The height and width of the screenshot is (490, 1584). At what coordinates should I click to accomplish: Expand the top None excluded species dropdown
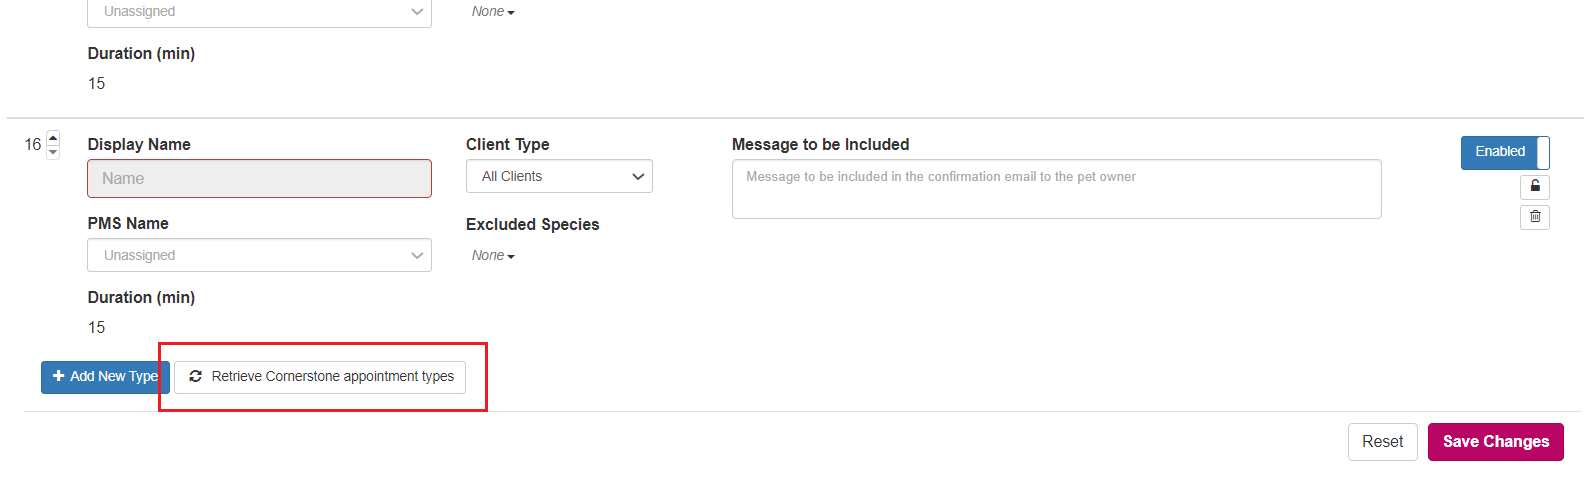pos(493,12)
